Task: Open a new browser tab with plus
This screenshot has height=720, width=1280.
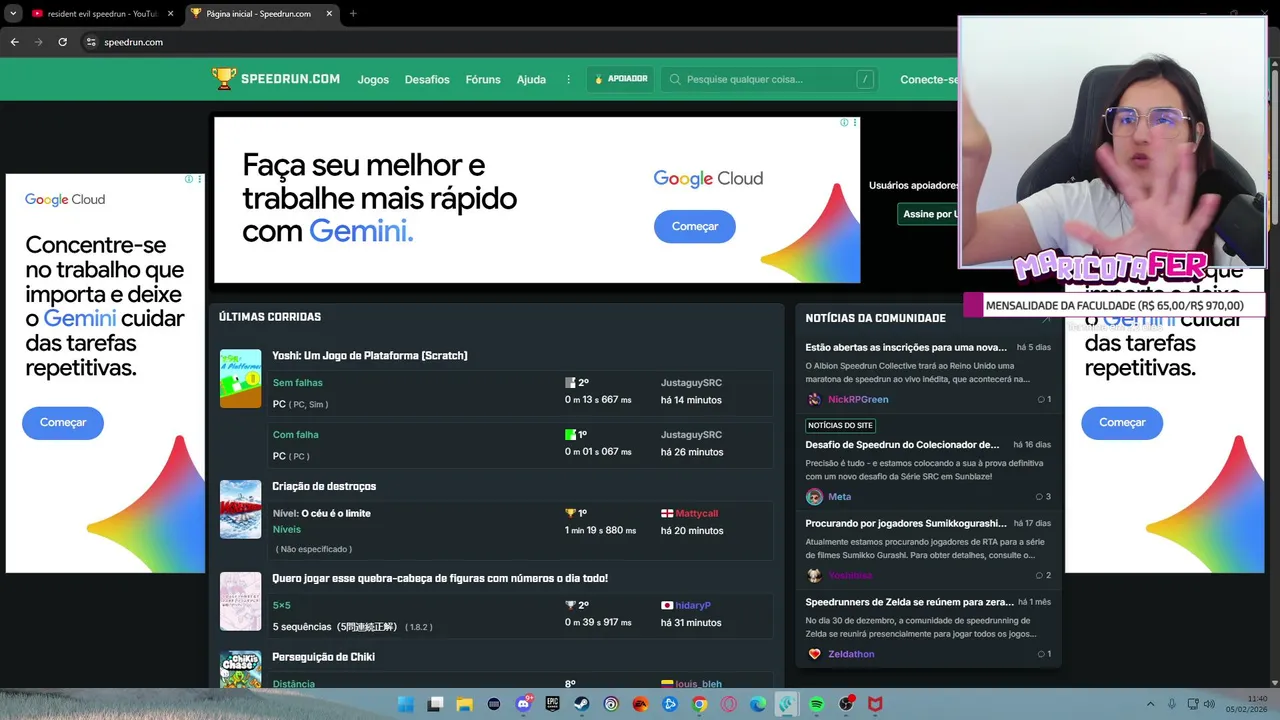Action: tap(353, 14)
